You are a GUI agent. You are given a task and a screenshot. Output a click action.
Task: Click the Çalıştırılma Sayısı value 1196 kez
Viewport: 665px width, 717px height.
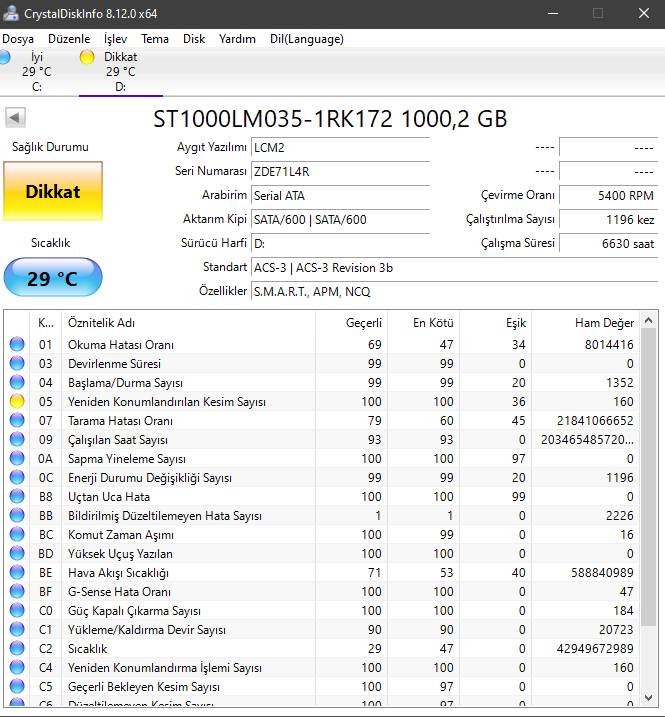click(609, 219)
